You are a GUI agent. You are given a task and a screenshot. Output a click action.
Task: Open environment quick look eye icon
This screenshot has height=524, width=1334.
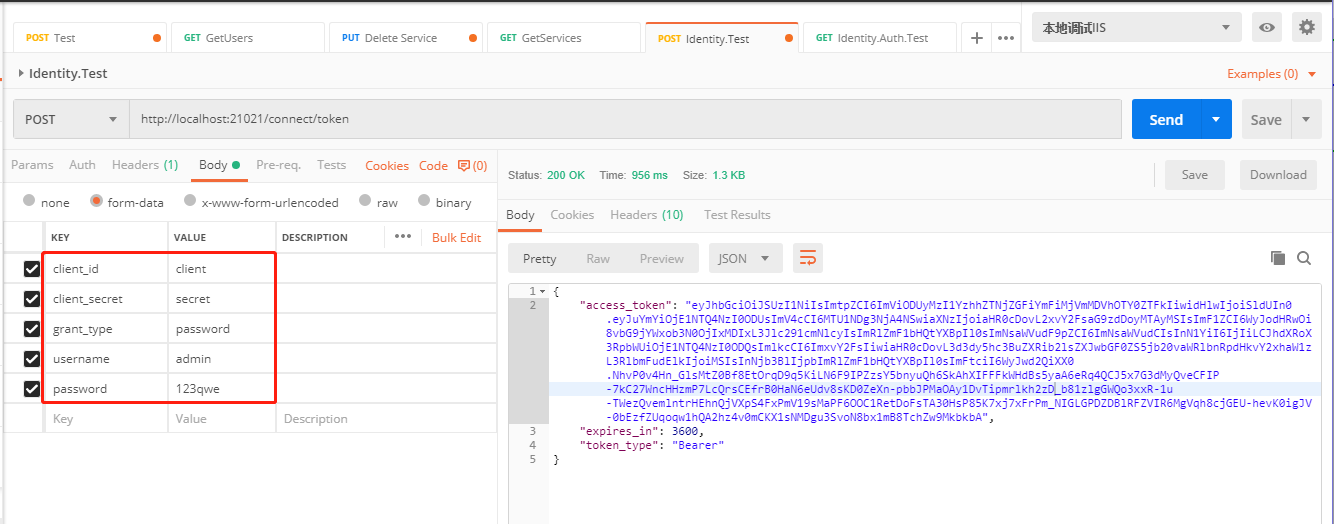(1267, 28)
